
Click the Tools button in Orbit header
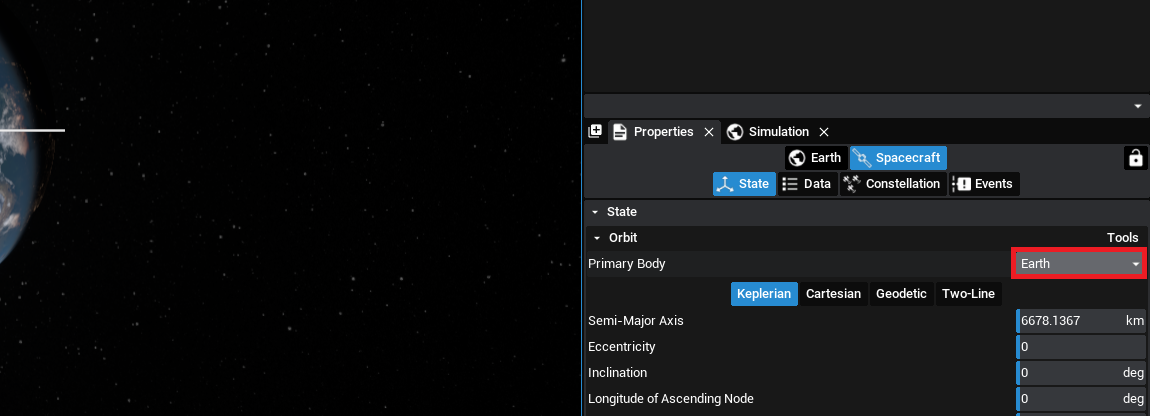click(1122, 238)
